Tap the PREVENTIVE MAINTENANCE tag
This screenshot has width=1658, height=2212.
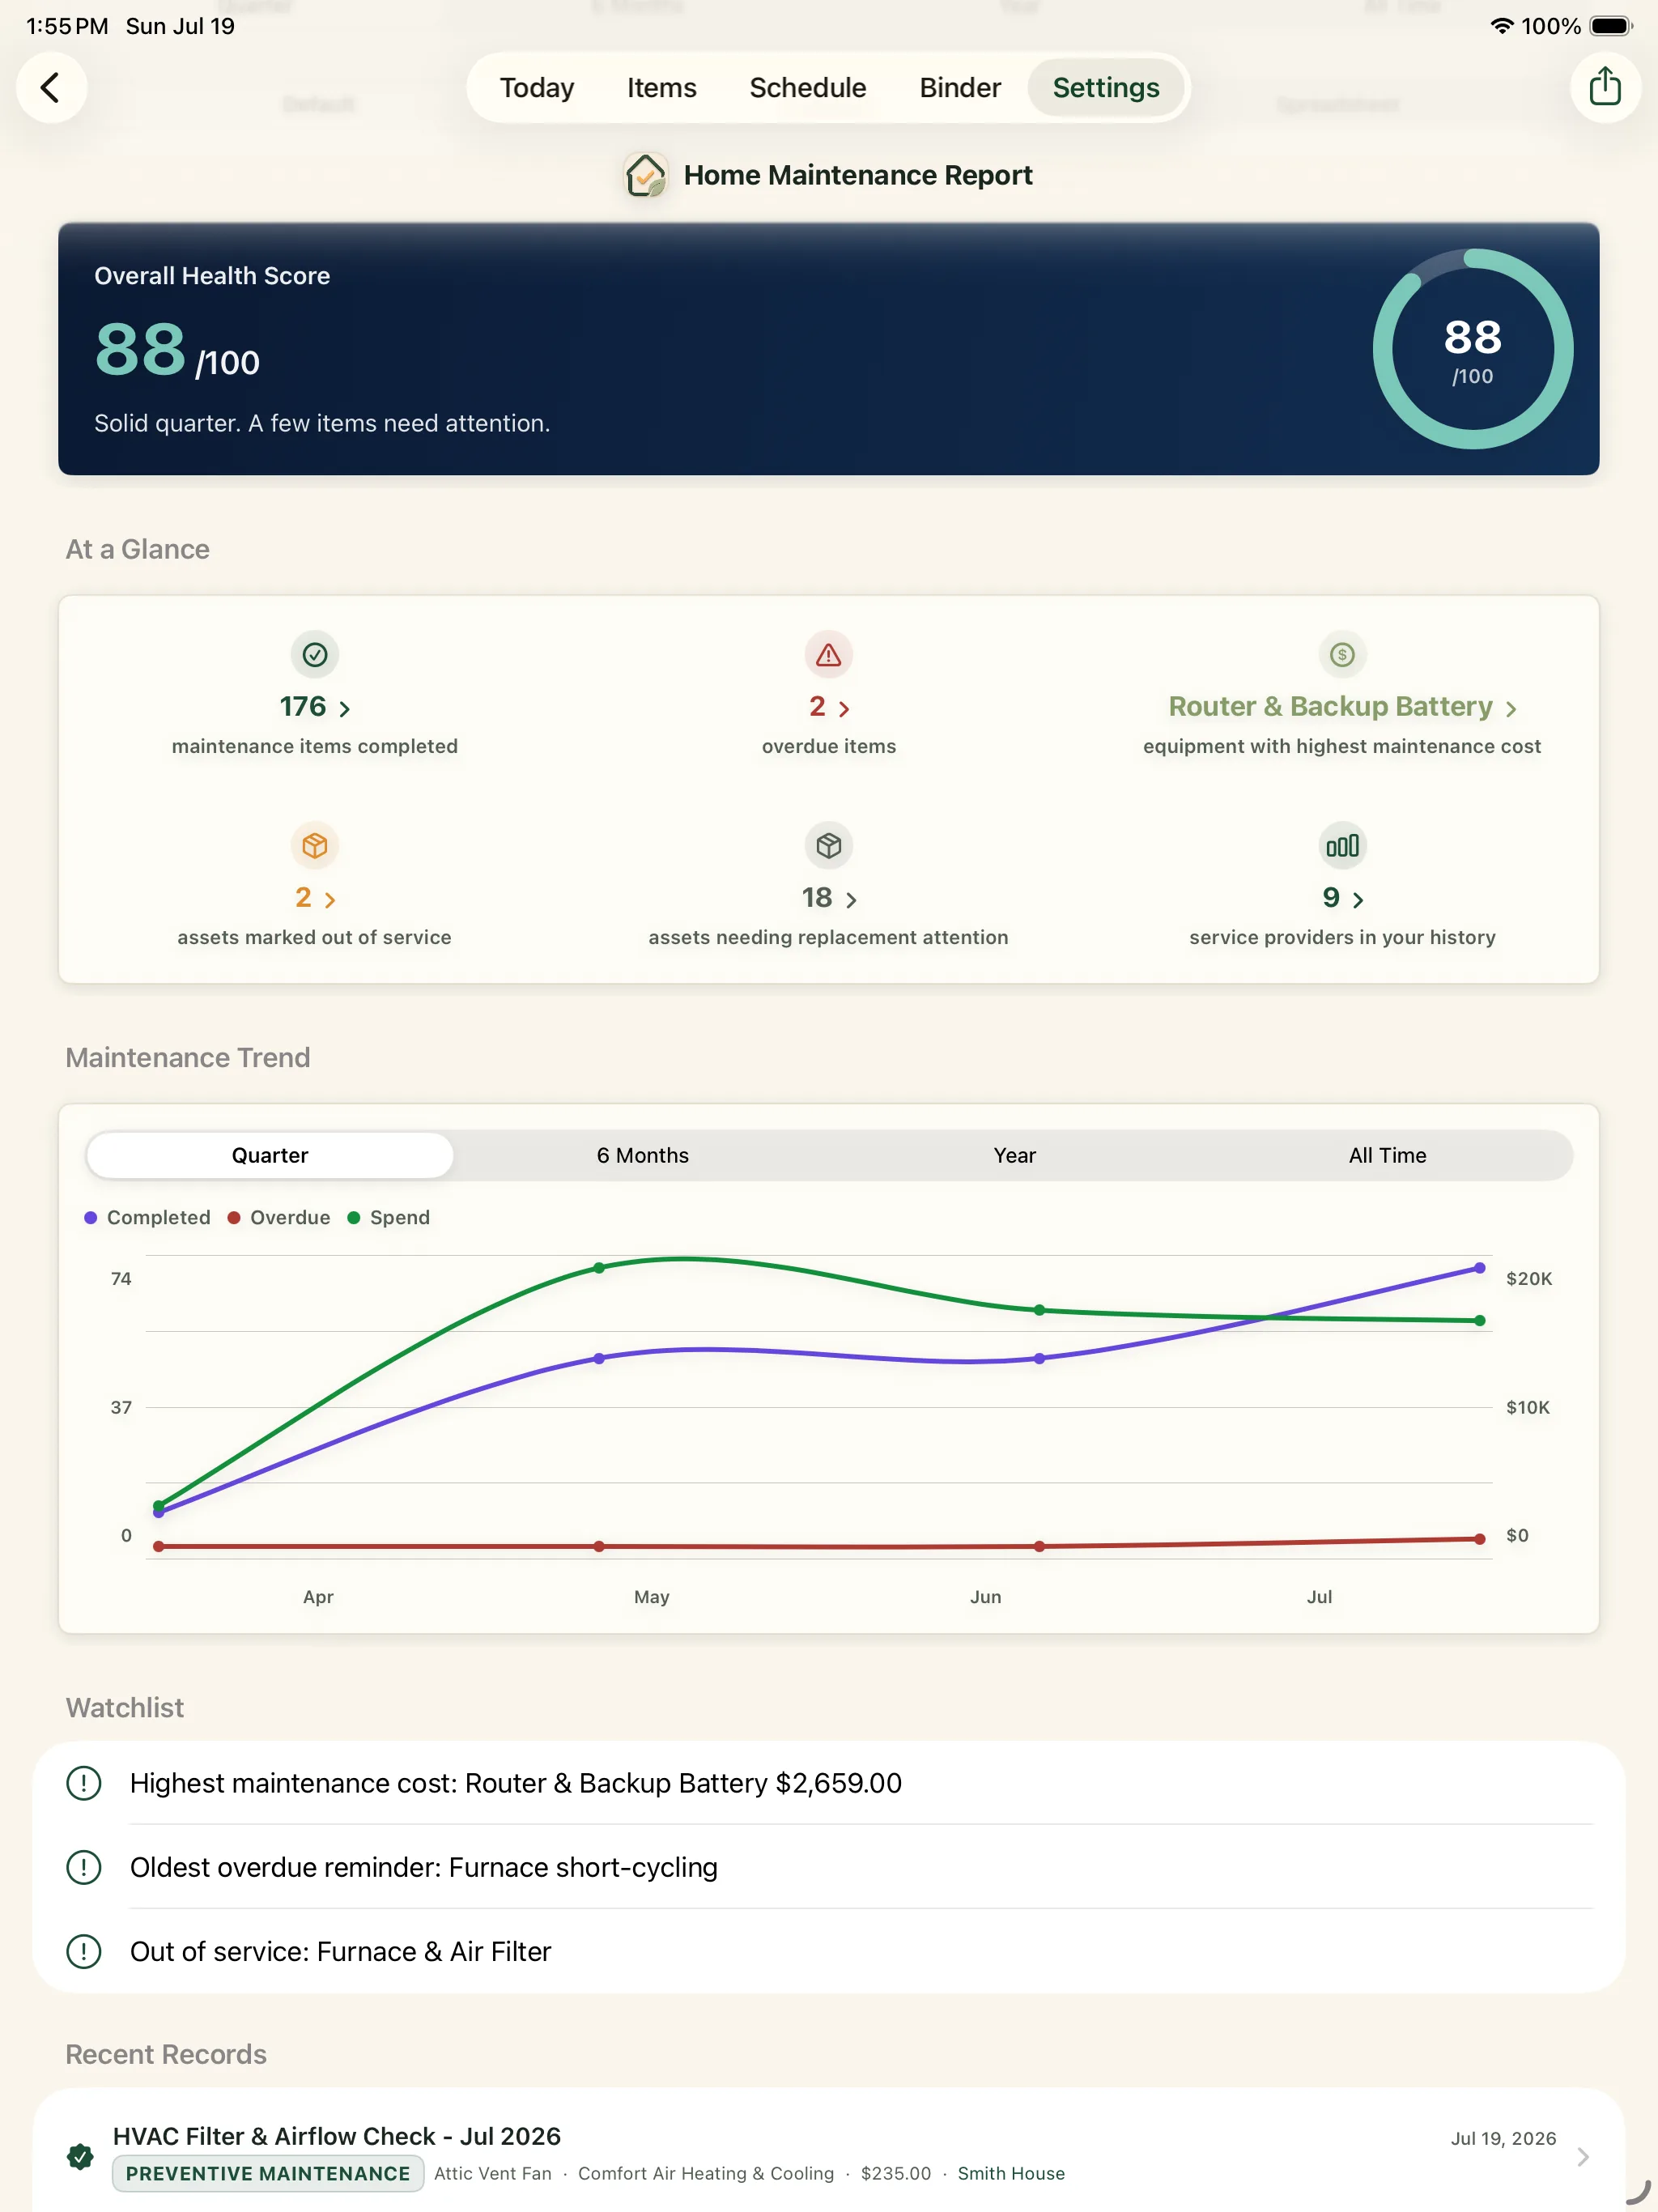tap(268, 2173)
